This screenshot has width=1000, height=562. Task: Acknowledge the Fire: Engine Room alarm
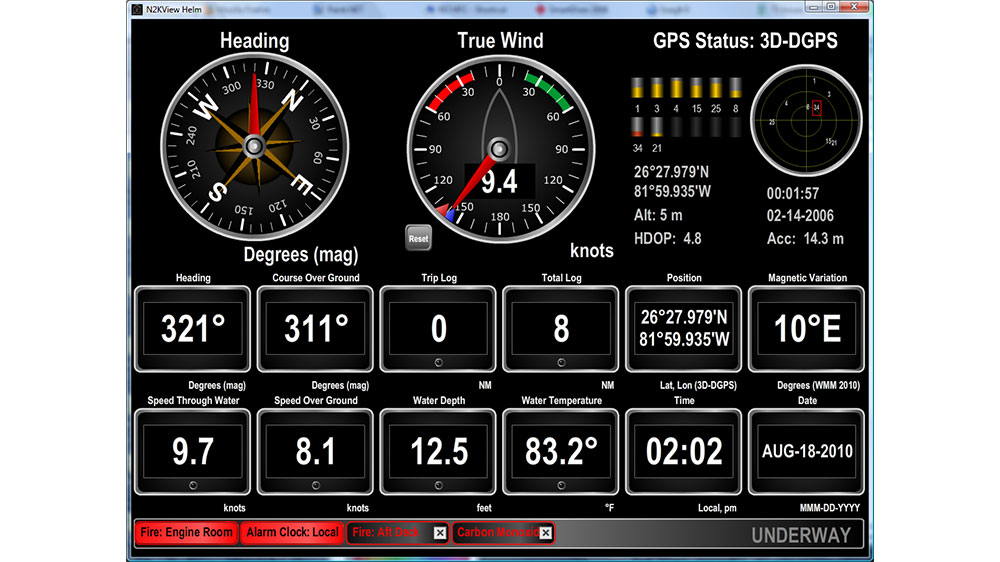click(186, 533)
